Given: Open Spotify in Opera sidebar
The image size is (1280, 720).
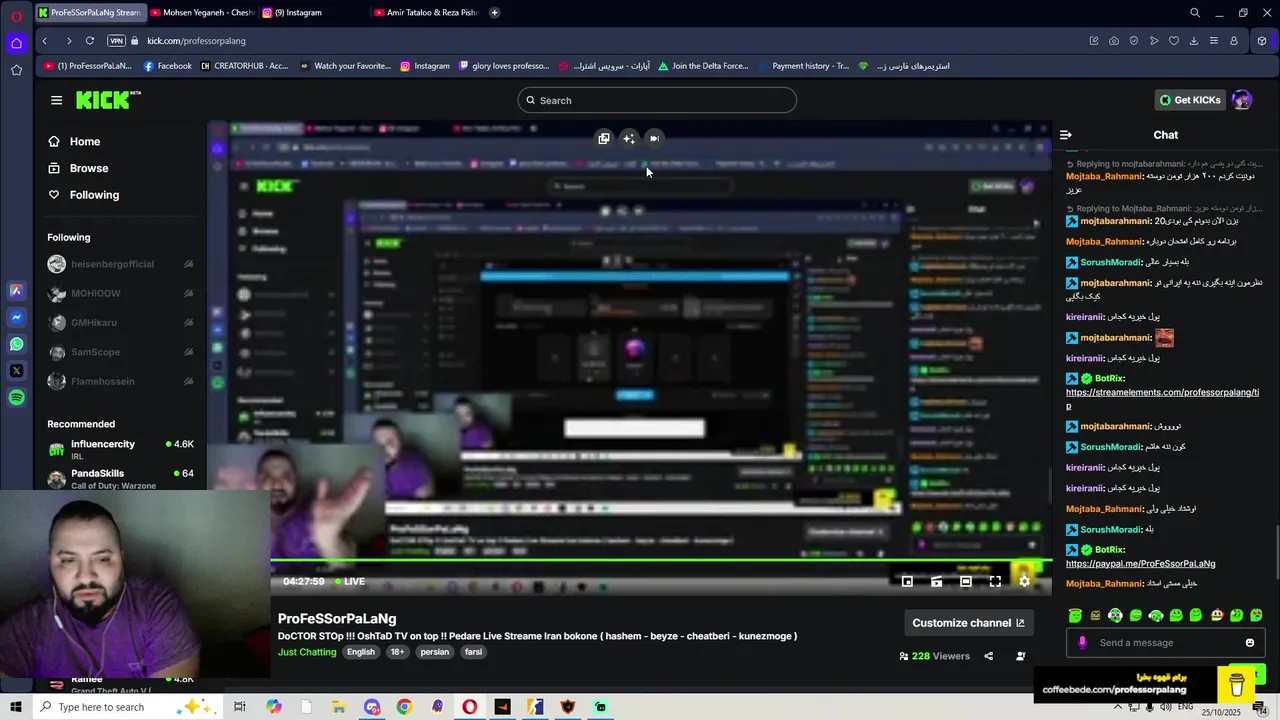Looking at the screenshot, I should (16, 398).
